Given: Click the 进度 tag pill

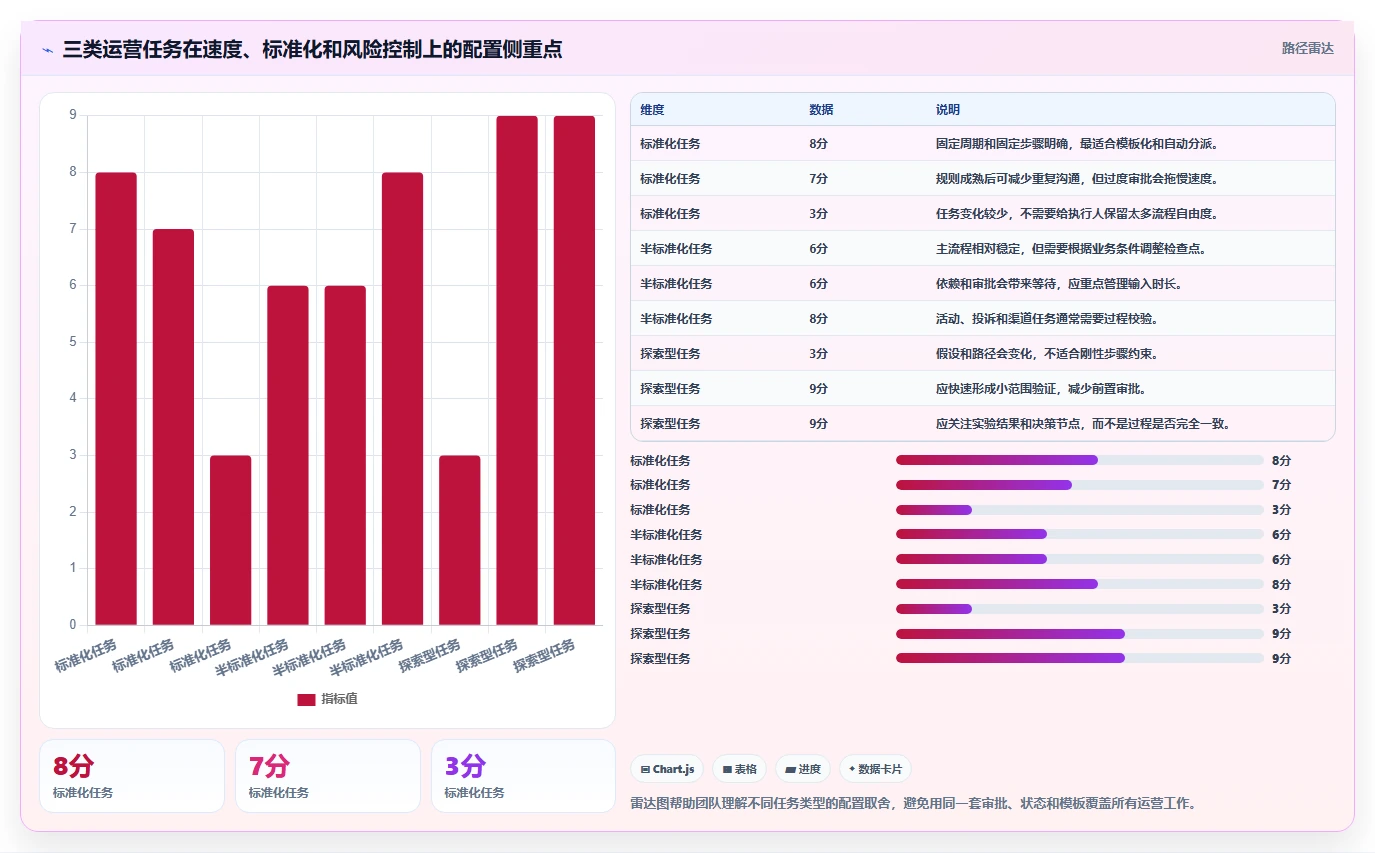Looking at the screenshot, I should pyautogui.click(x=803, y=769).
